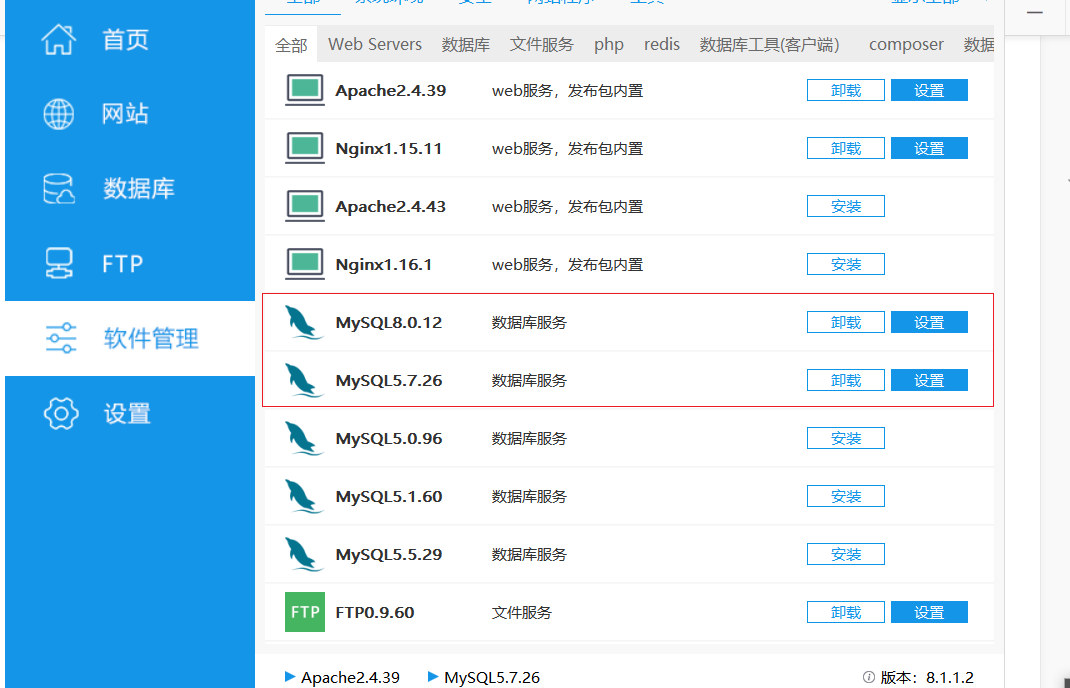The image size is (1070, 688).
Task: Install MySQL5.1.60 with 安装
Action: click(845, 496)
